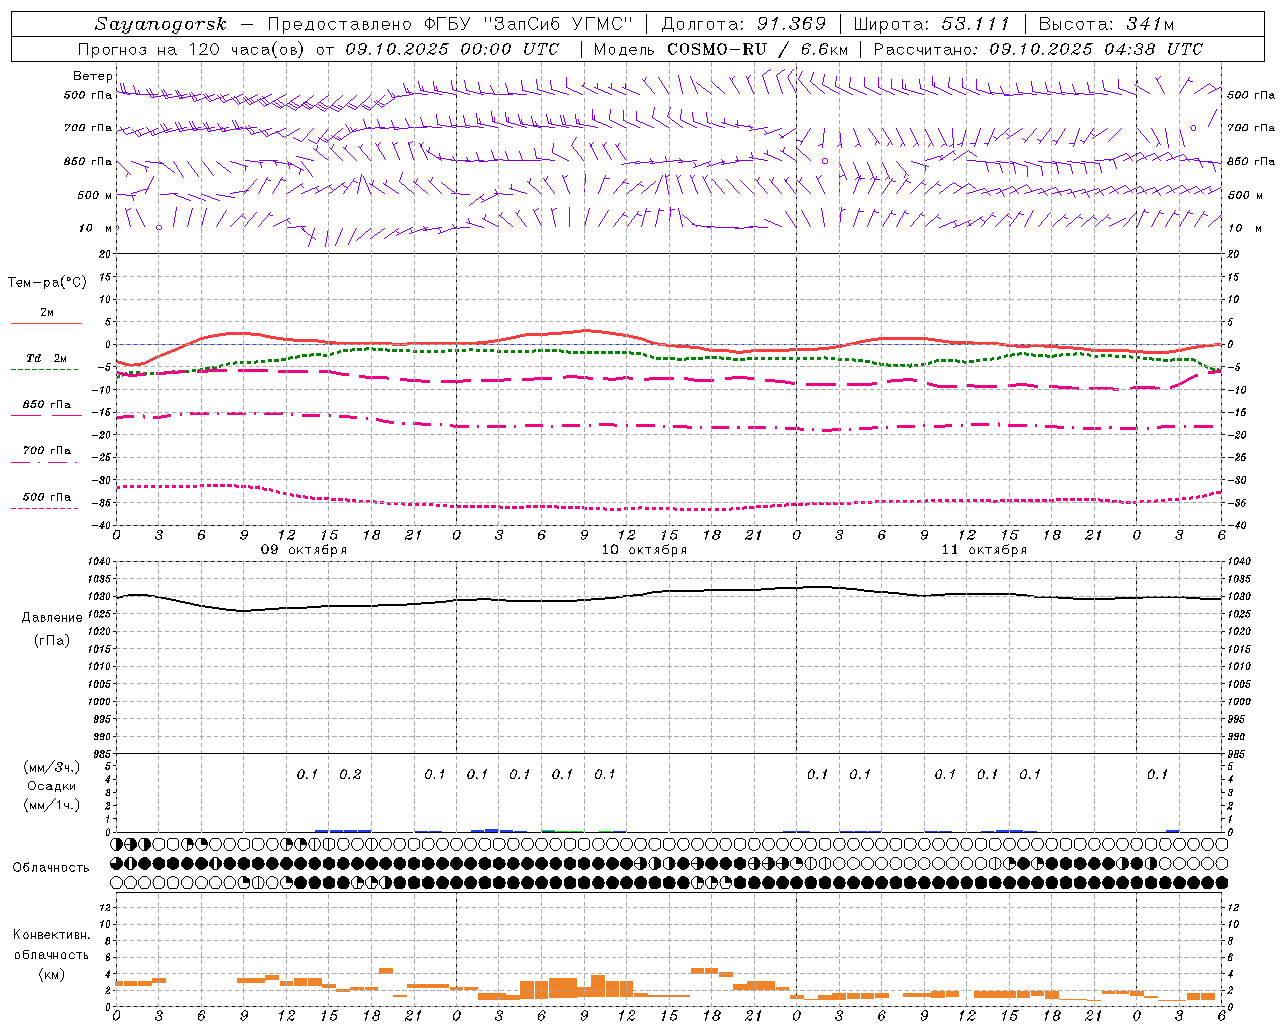Click the '(мм/3ч.)' precipitation unit label
This screenshot has width=1280, height=1024.
pyautogui.click(x=52, y=767)
